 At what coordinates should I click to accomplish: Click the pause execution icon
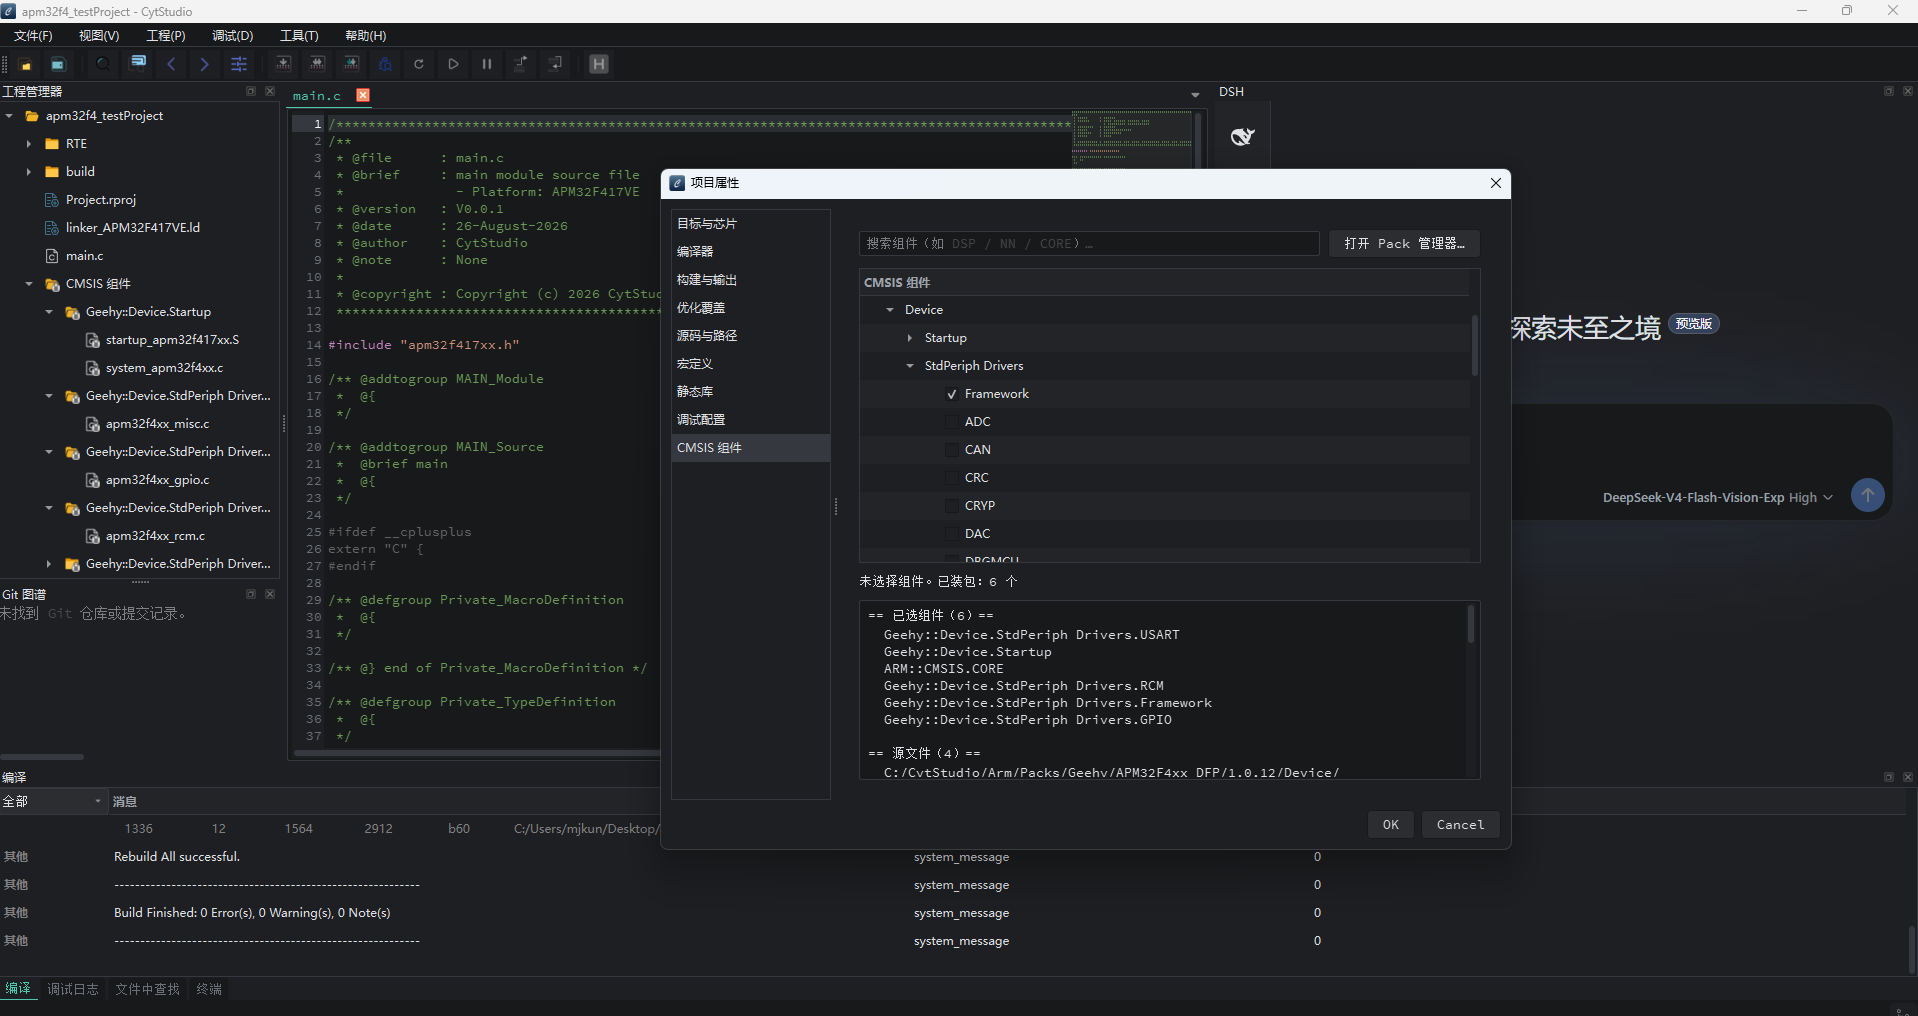click(487, 64)
